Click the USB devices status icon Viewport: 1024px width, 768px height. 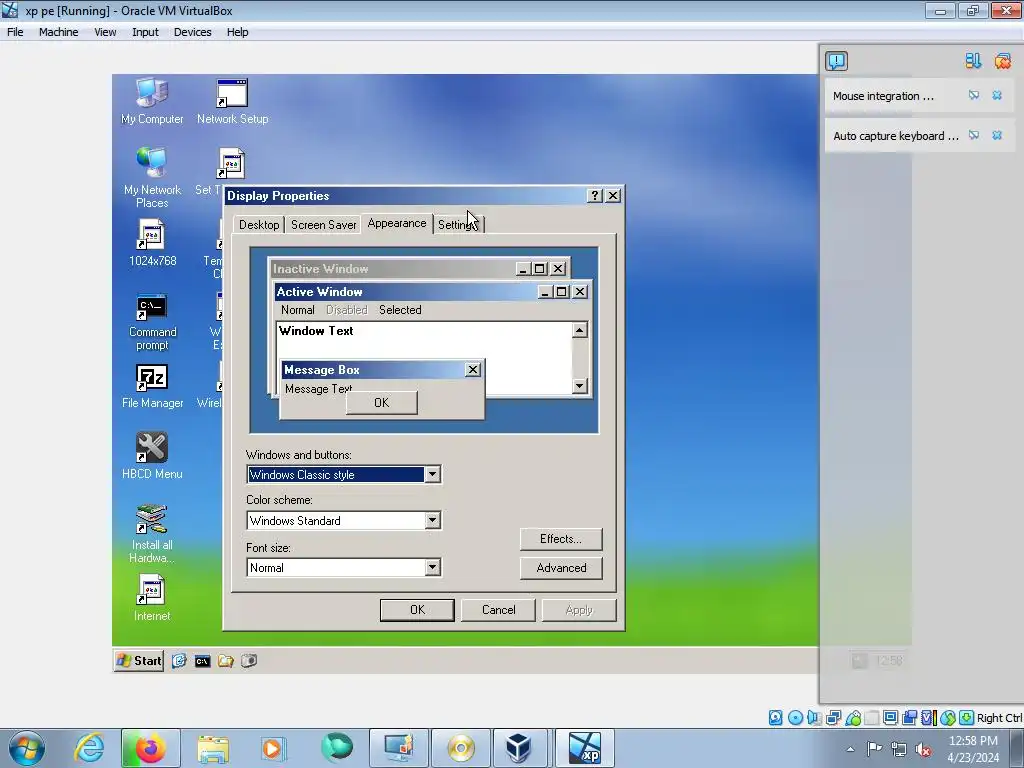[853, 718]
